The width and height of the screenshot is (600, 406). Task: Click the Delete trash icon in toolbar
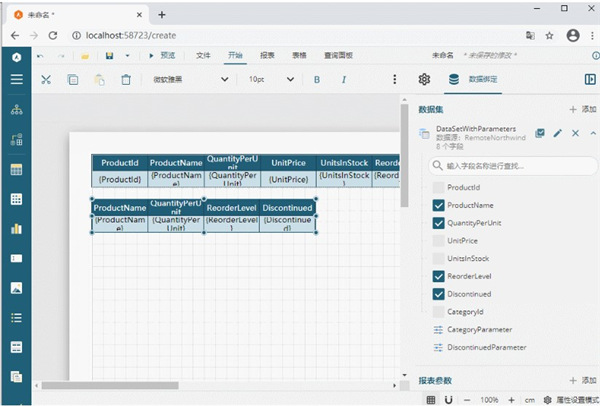coord(127,80)
